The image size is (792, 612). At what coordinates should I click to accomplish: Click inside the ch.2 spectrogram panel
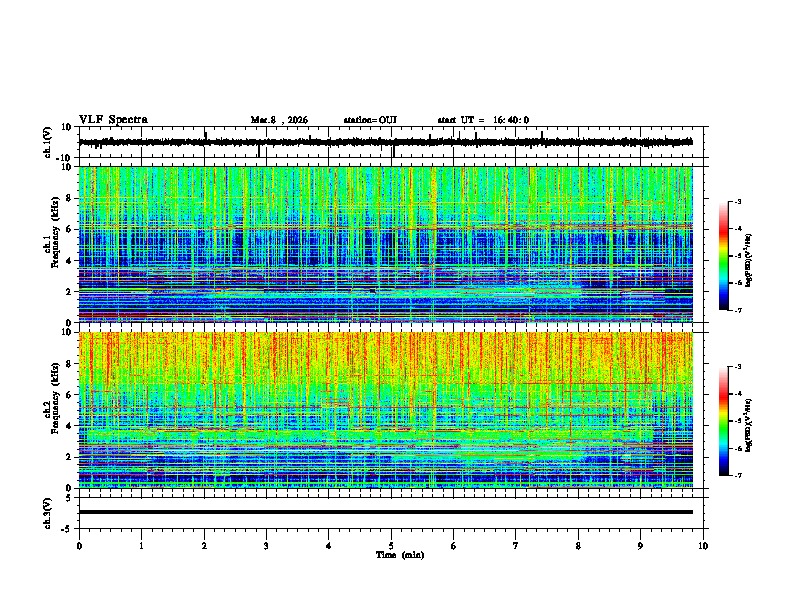tap(385, 410)
